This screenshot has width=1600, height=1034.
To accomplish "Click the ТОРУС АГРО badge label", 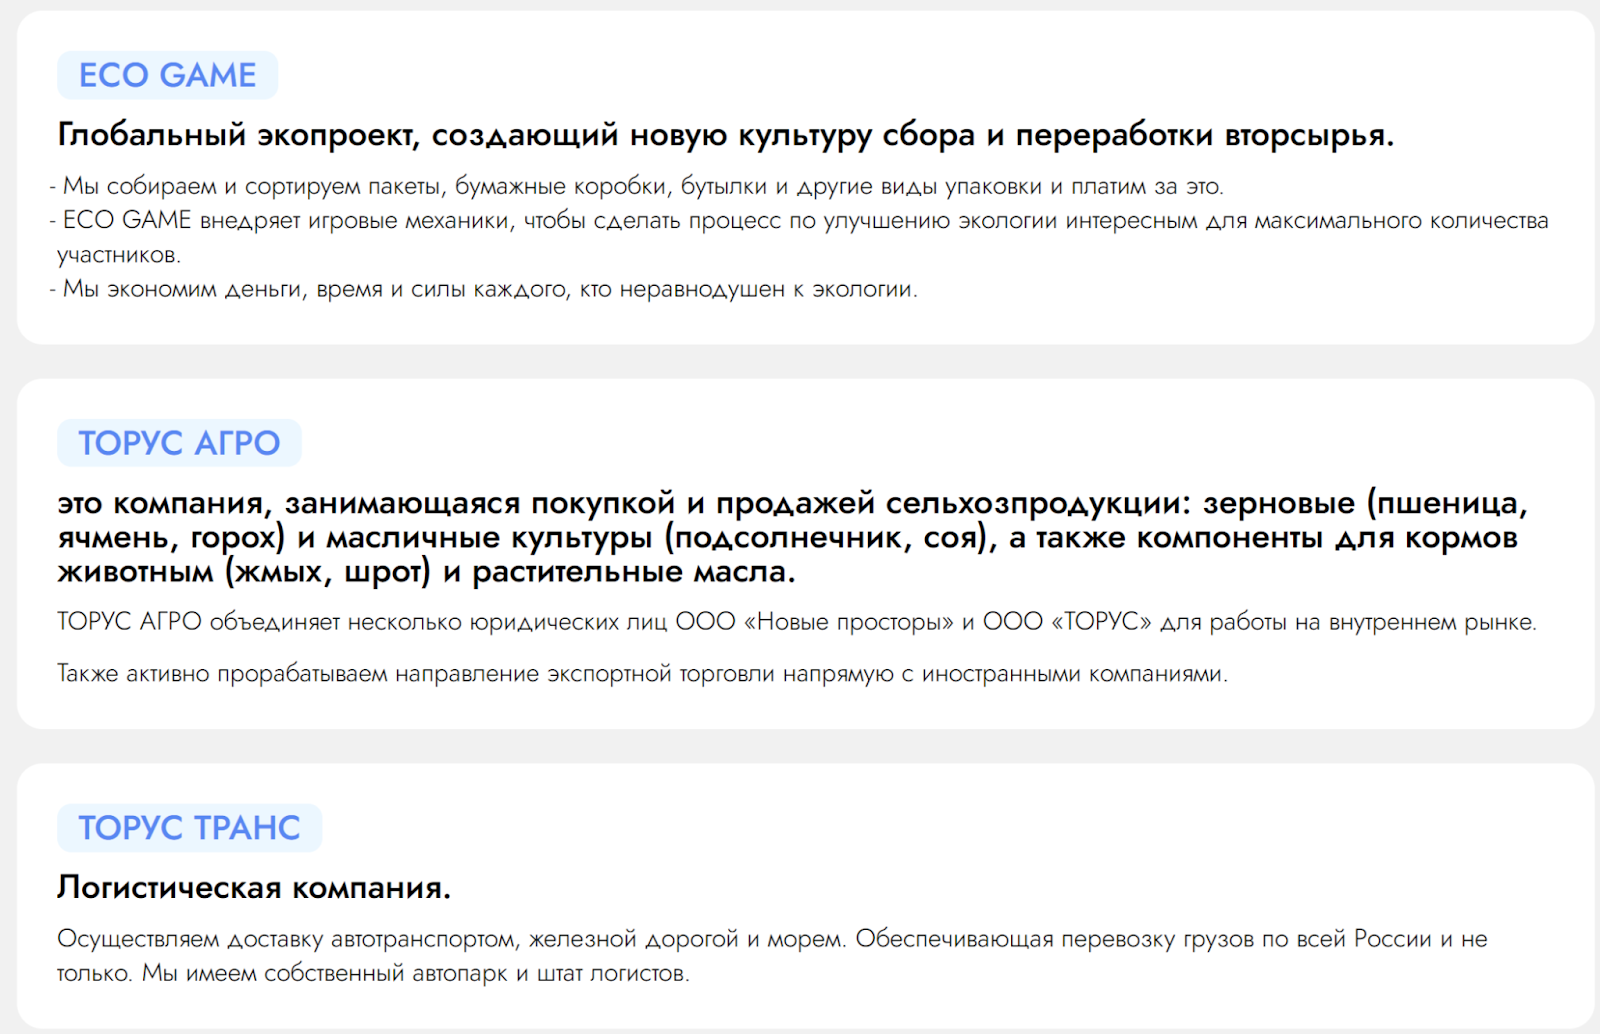I will click(179, 443).
